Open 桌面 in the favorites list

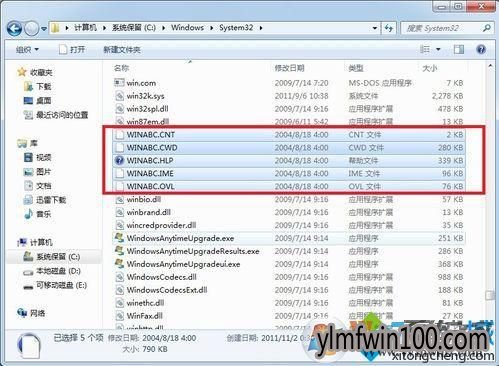pos(44,101)
